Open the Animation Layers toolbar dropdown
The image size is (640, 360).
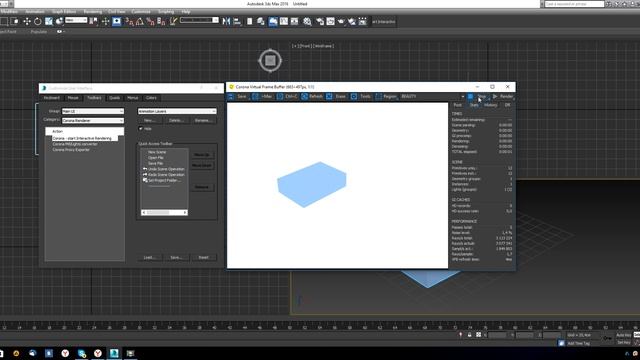pos(177,111)
